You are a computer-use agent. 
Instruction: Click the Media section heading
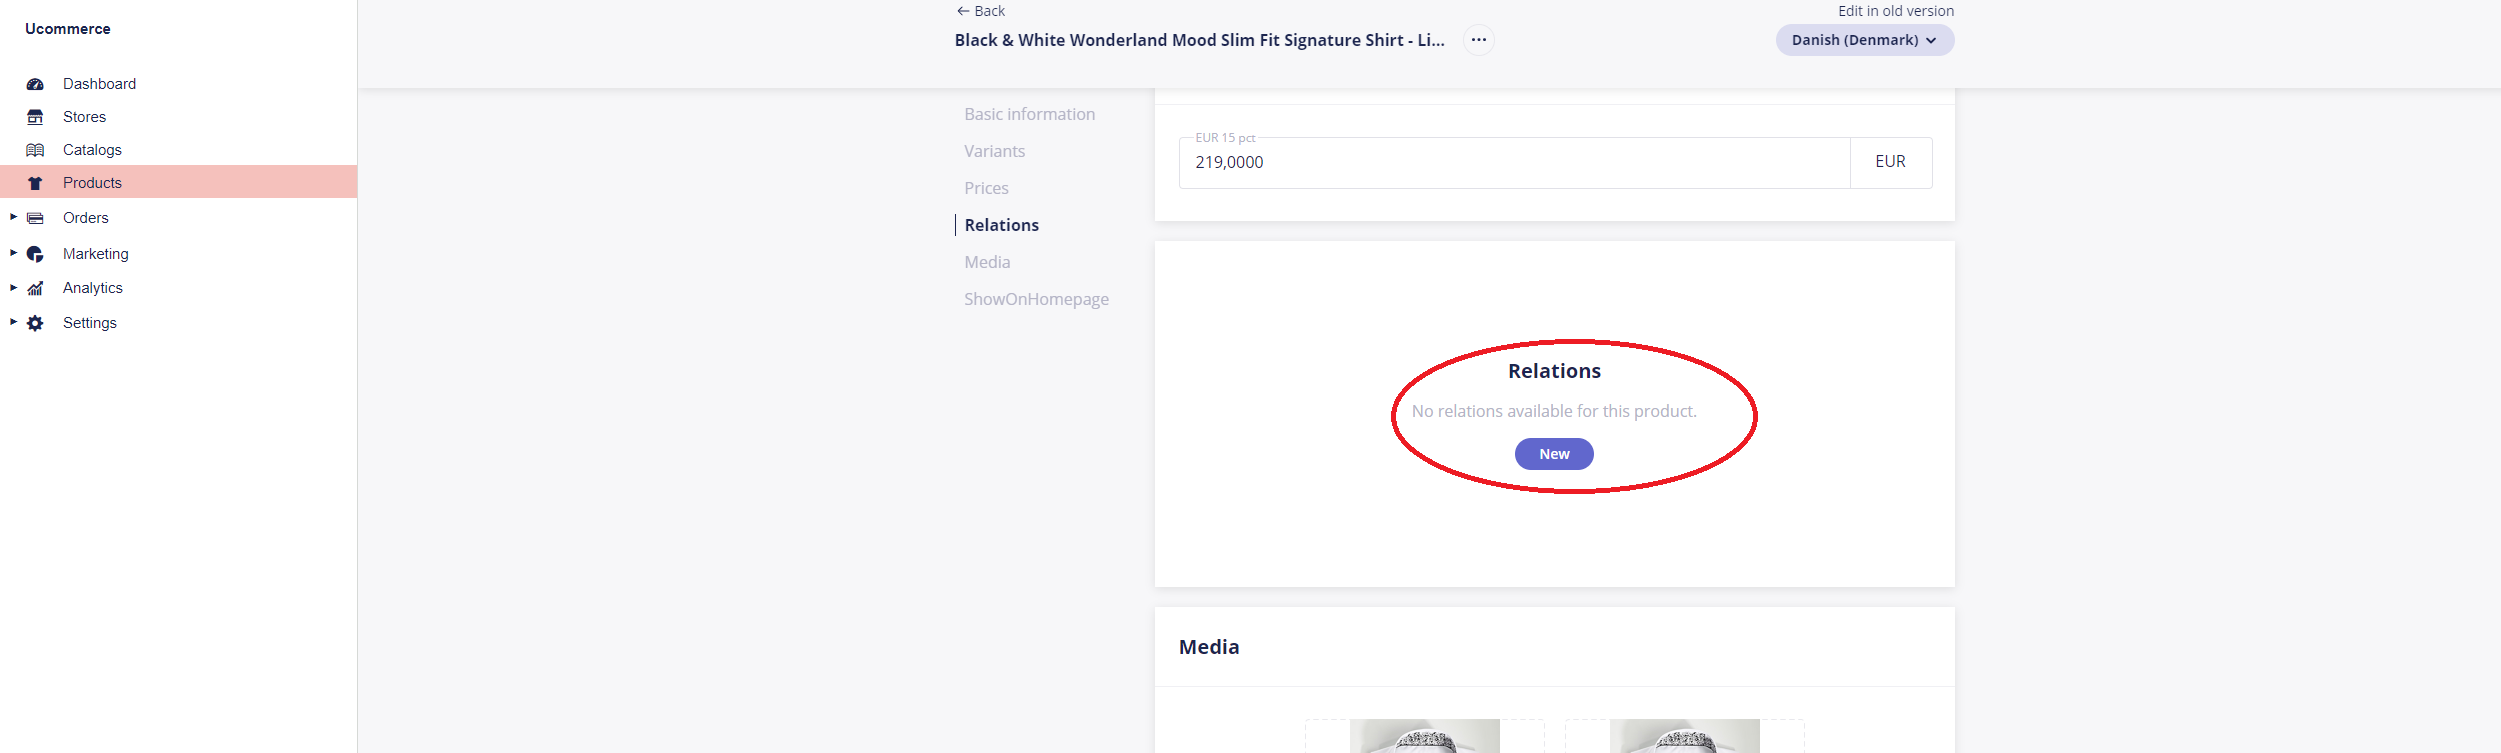[1209, 647]
